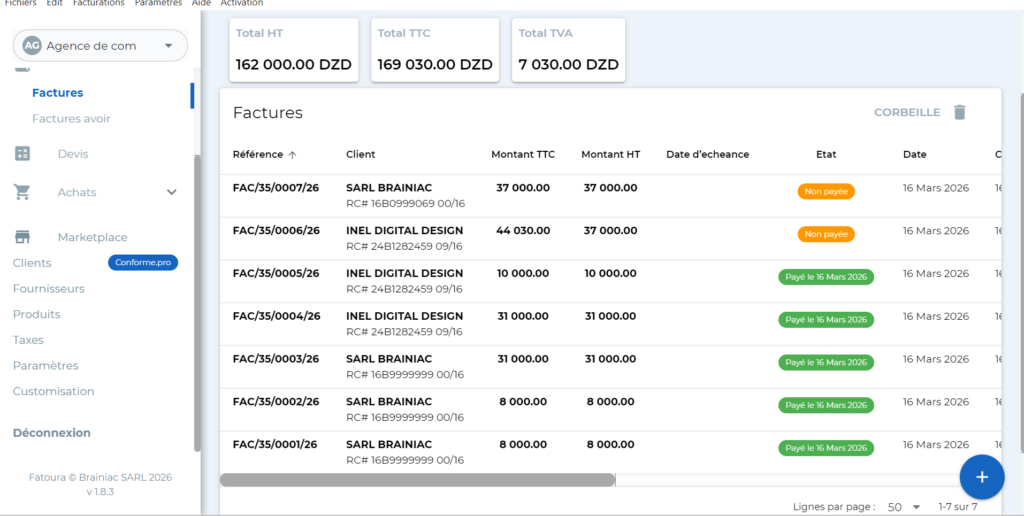Open the Edit menu
Viewport: 1024px width, 516px height.
pos(54,3)
